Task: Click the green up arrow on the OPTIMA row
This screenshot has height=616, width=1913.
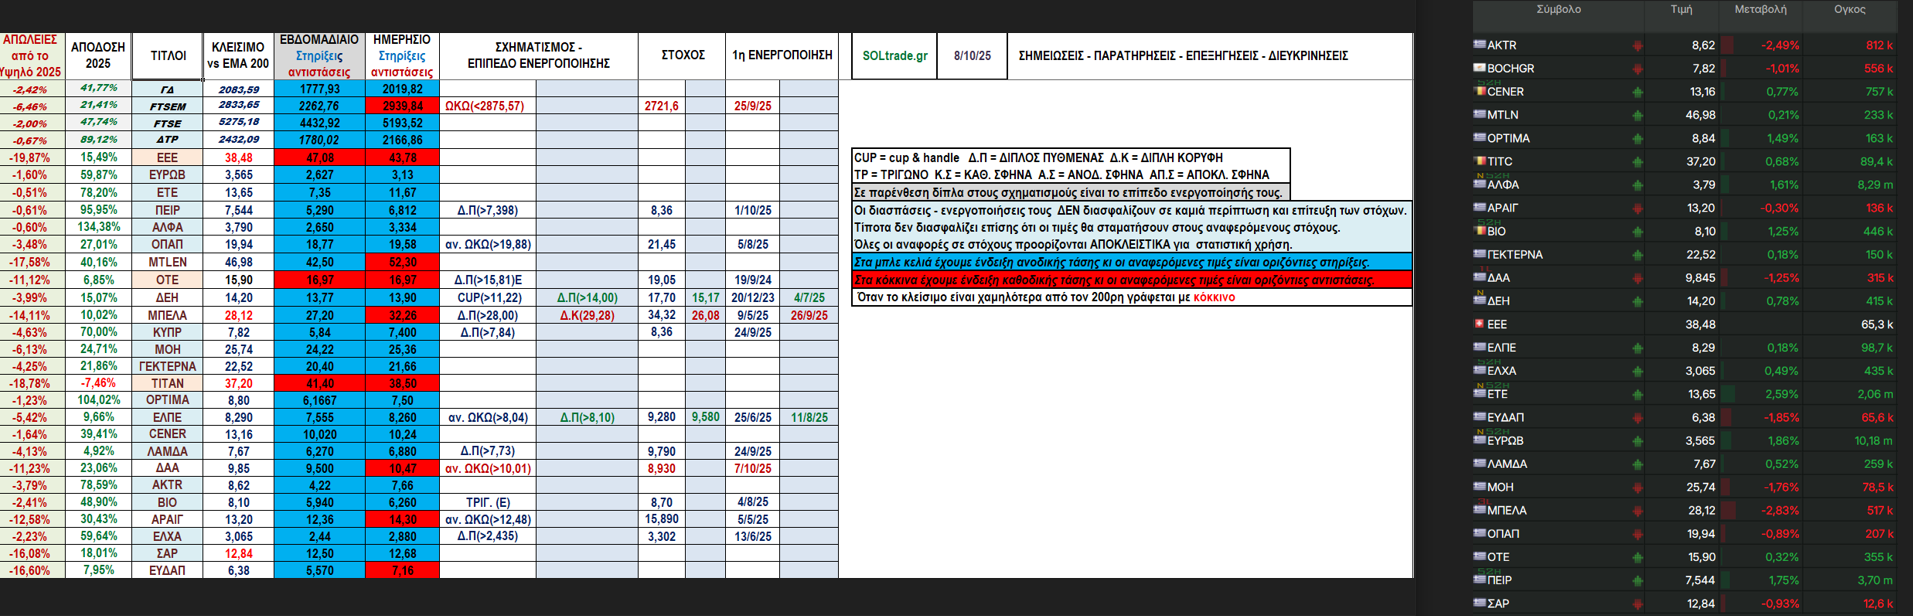Action: pyautogui.click(x=1637, y=139)
